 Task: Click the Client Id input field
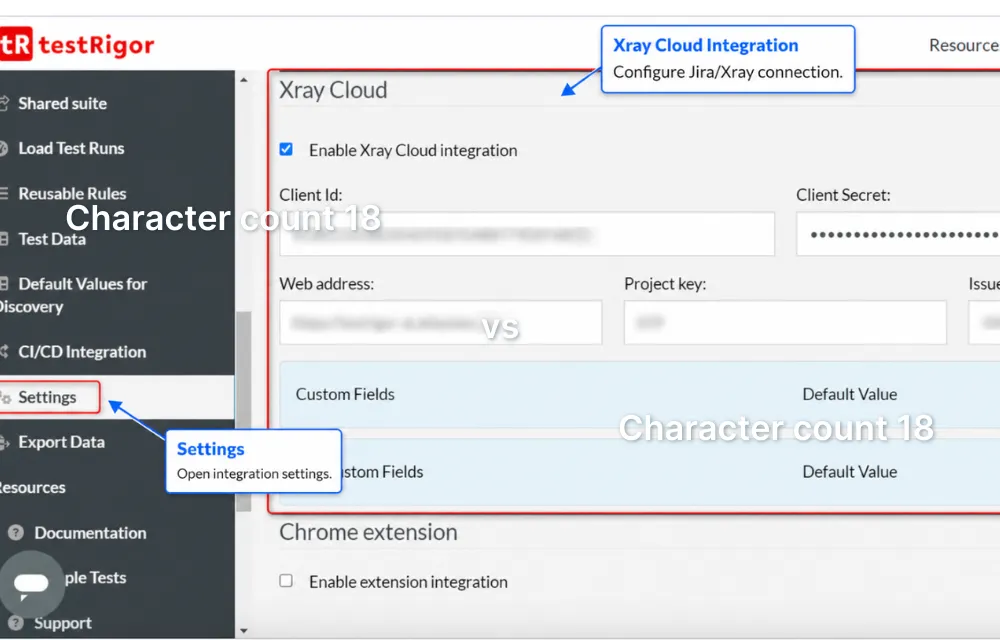pos(527,234)
